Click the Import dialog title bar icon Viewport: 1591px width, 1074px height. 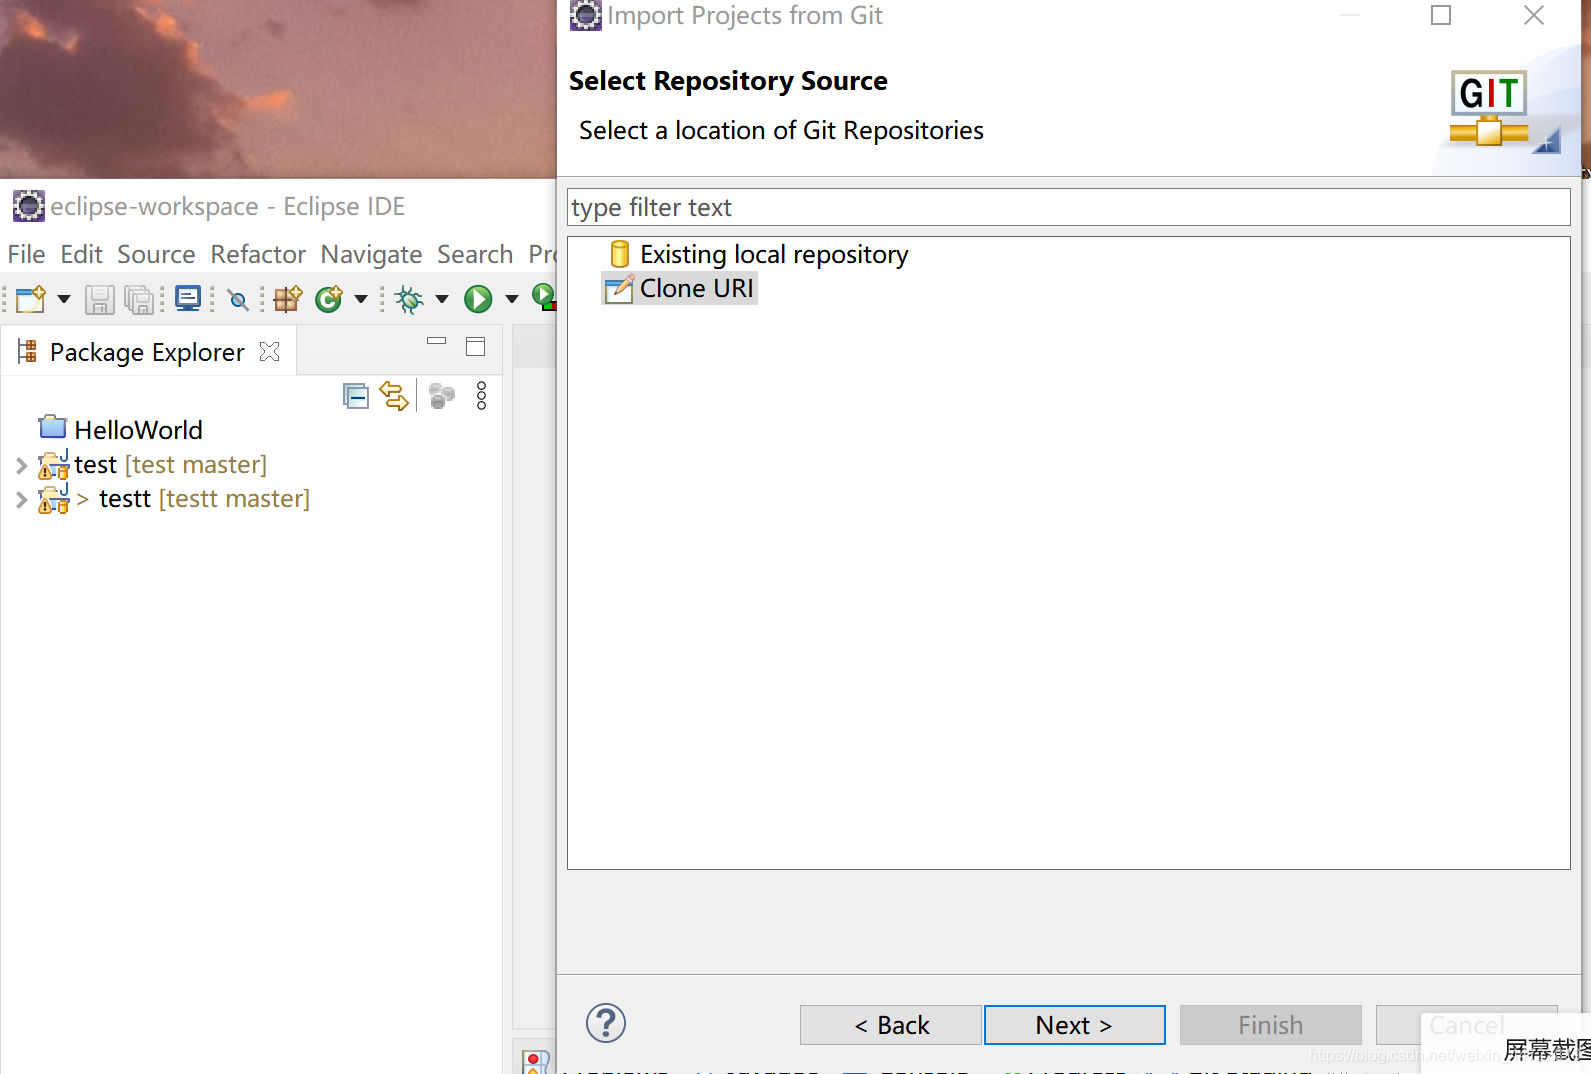(x=586, y=15)
